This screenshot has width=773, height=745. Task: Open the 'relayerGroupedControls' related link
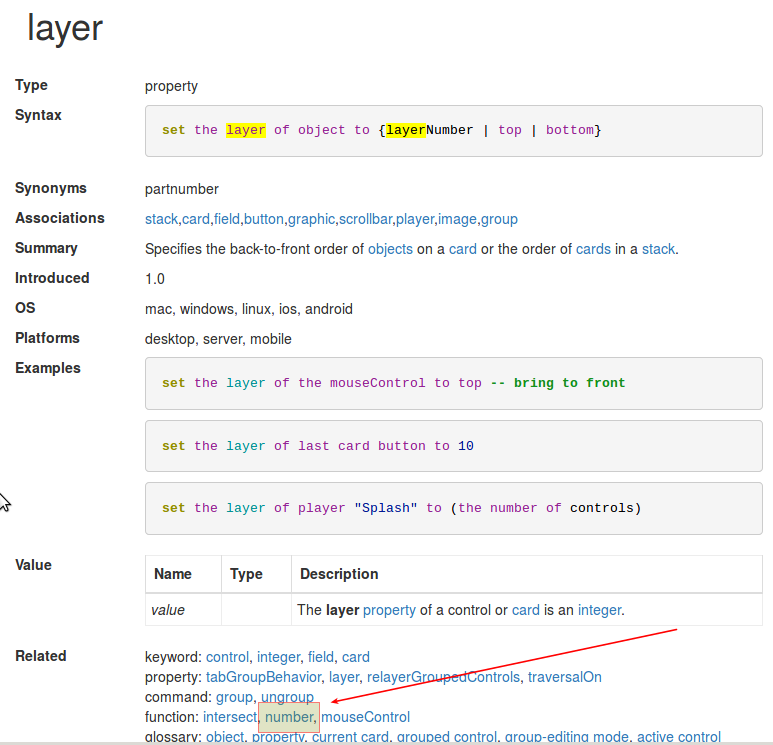tap(443, 677)
